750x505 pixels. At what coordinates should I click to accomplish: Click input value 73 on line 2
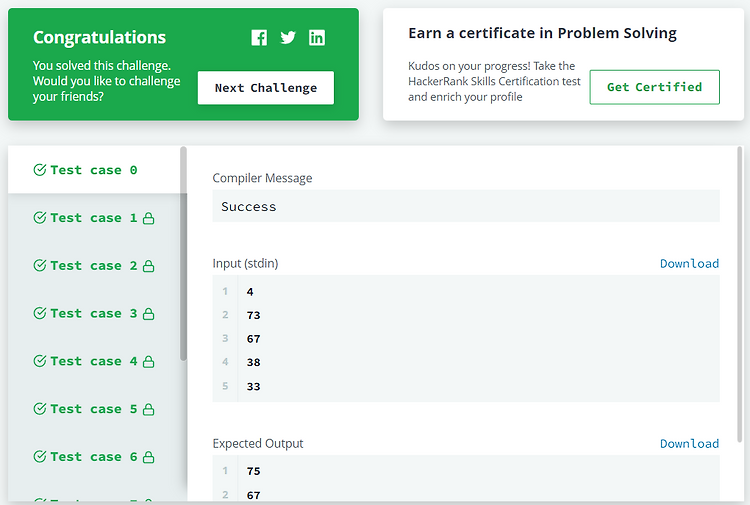point(254,315)
